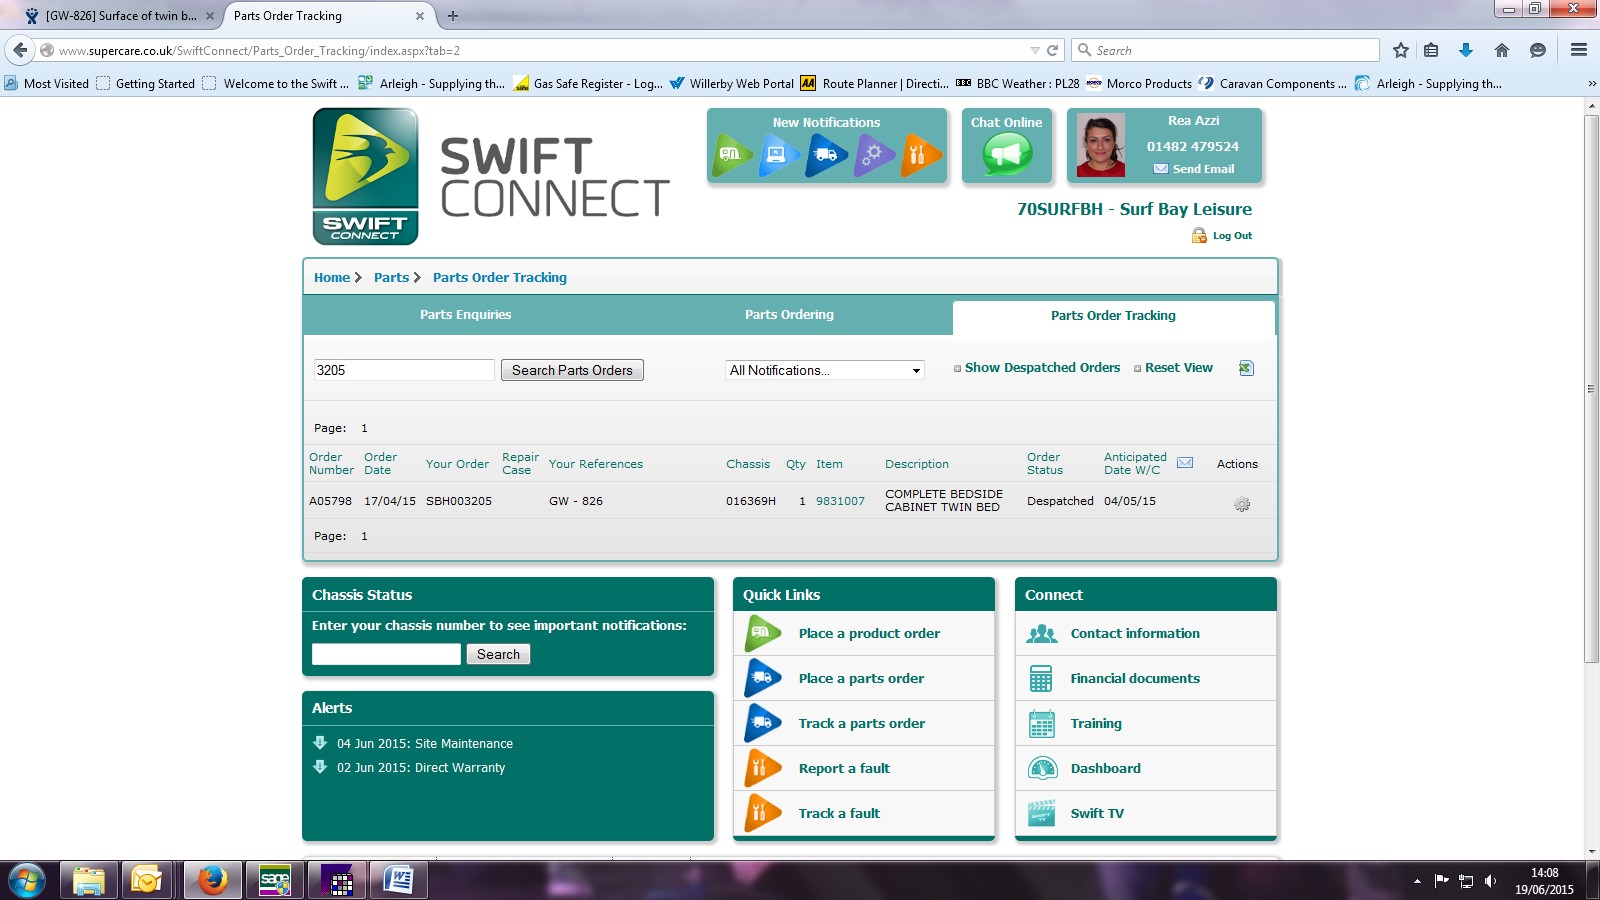Click the envelope icon in table header
The image size is (1600, 900).
[x=1185, y=463]
